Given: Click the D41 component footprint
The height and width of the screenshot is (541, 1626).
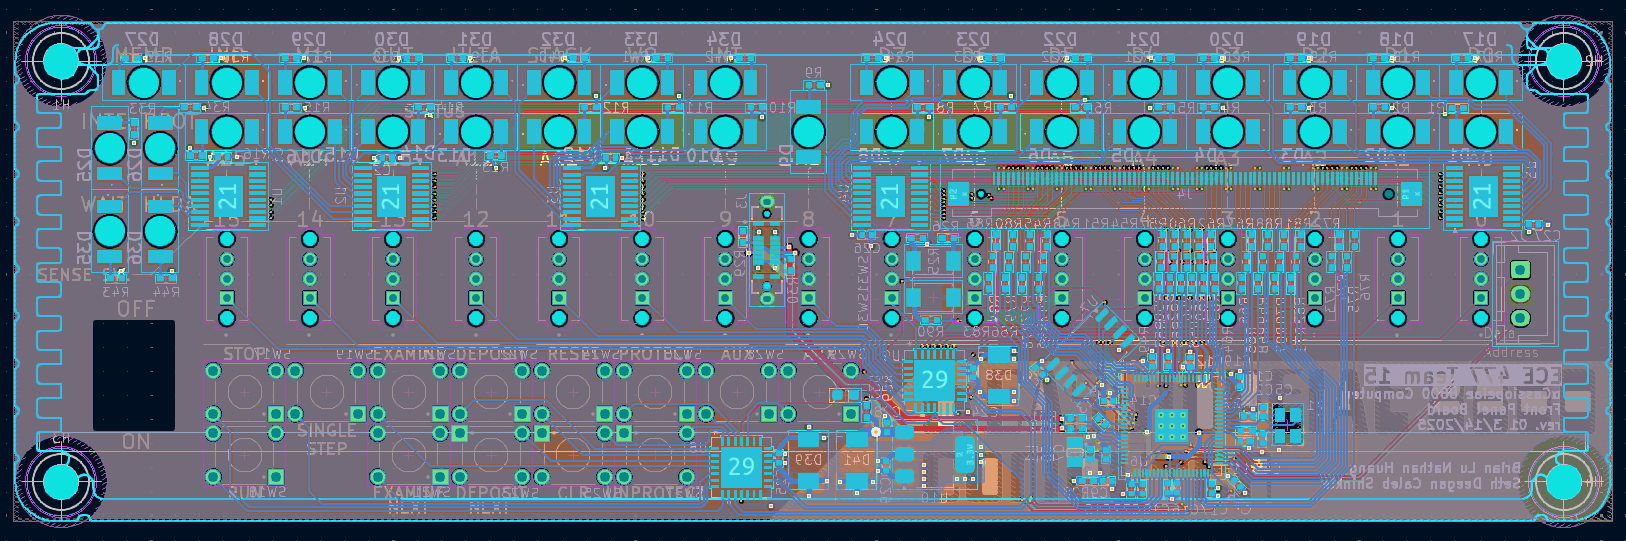Looking at the screenshot, I should [x=856, y=461].
